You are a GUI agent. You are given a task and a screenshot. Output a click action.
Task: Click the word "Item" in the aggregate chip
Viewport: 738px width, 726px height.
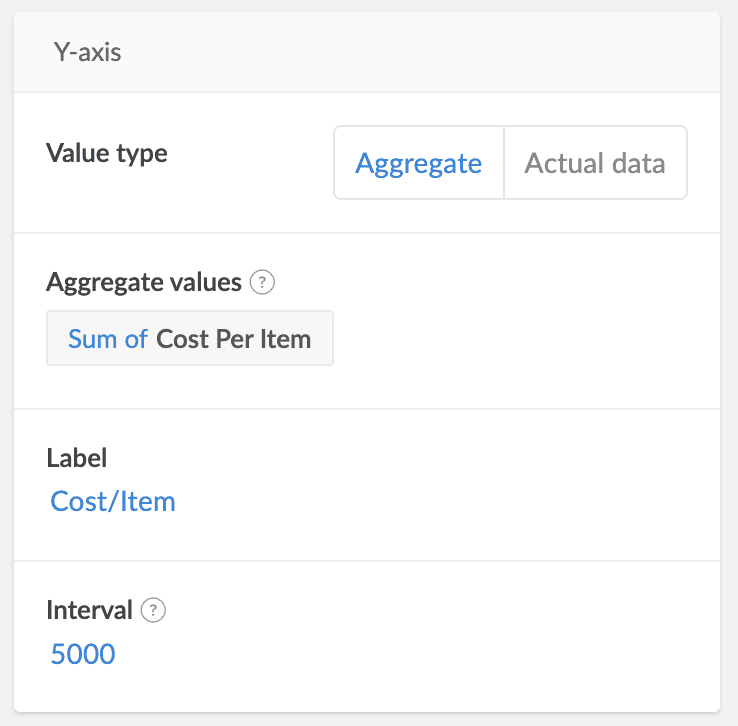tap(285, 339)
